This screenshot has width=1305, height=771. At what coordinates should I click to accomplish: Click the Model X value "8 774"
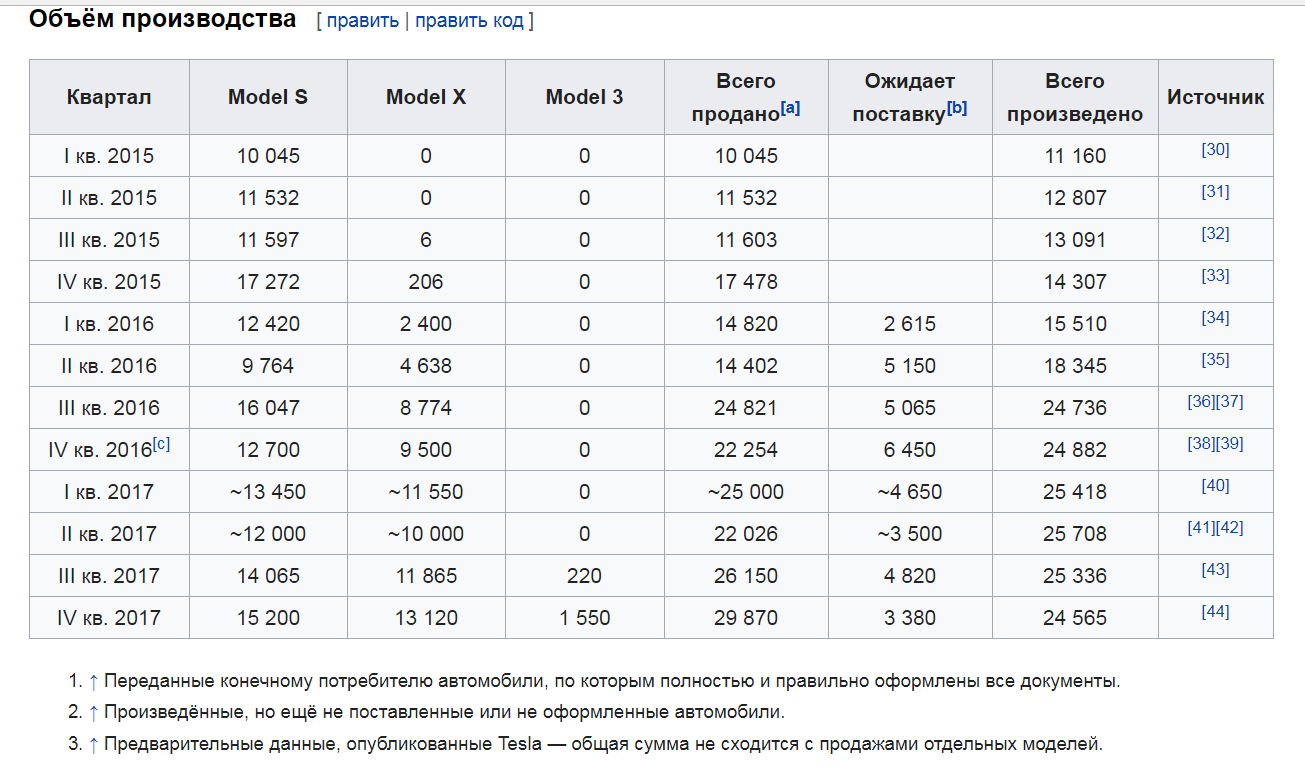click(426, 408)
